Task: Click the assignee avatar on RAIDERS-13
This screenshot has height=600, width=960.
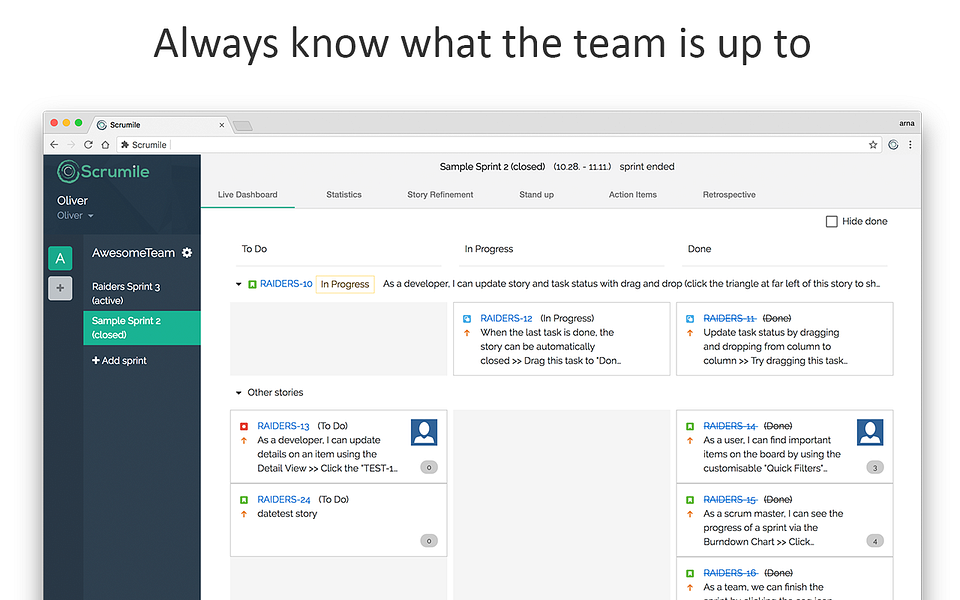Action: 424,432
